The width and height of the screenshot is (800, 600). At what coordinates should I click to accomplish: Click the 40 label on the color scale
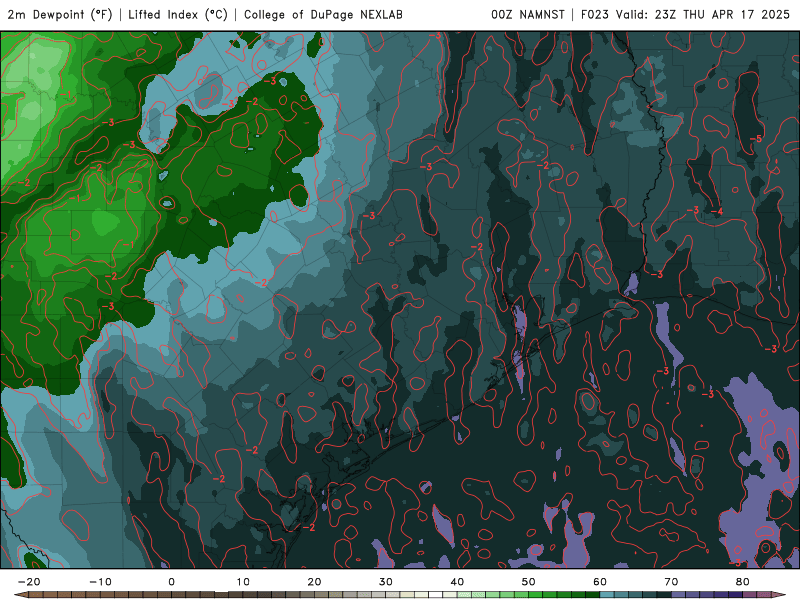[x=457, y=582]
